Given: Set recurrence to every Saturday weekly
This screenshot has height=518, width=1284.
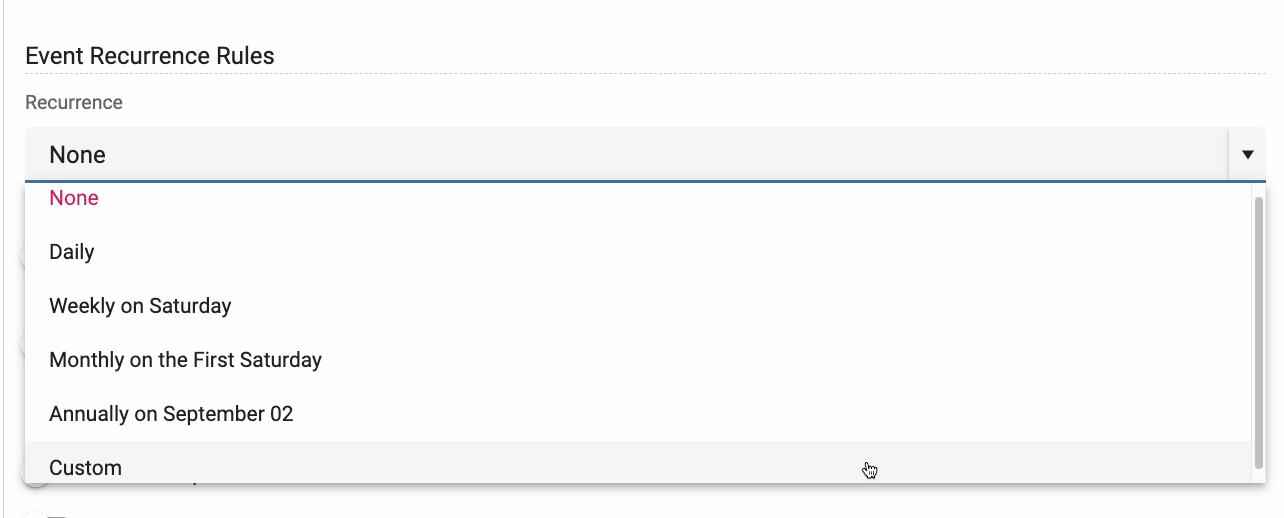Looking at the screenshot, I should pos(140,306).
